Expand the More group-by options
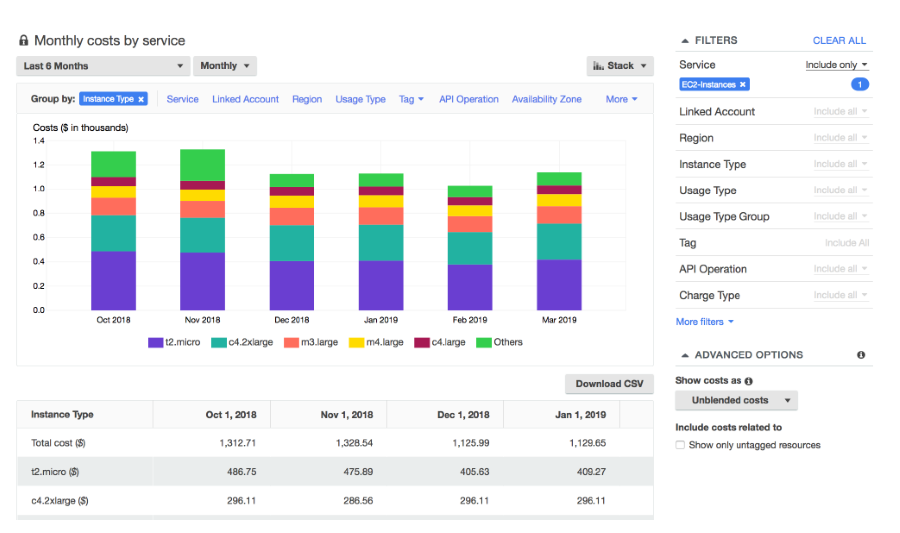The width and height of the screenshot is (900, 533). [621, 99]
